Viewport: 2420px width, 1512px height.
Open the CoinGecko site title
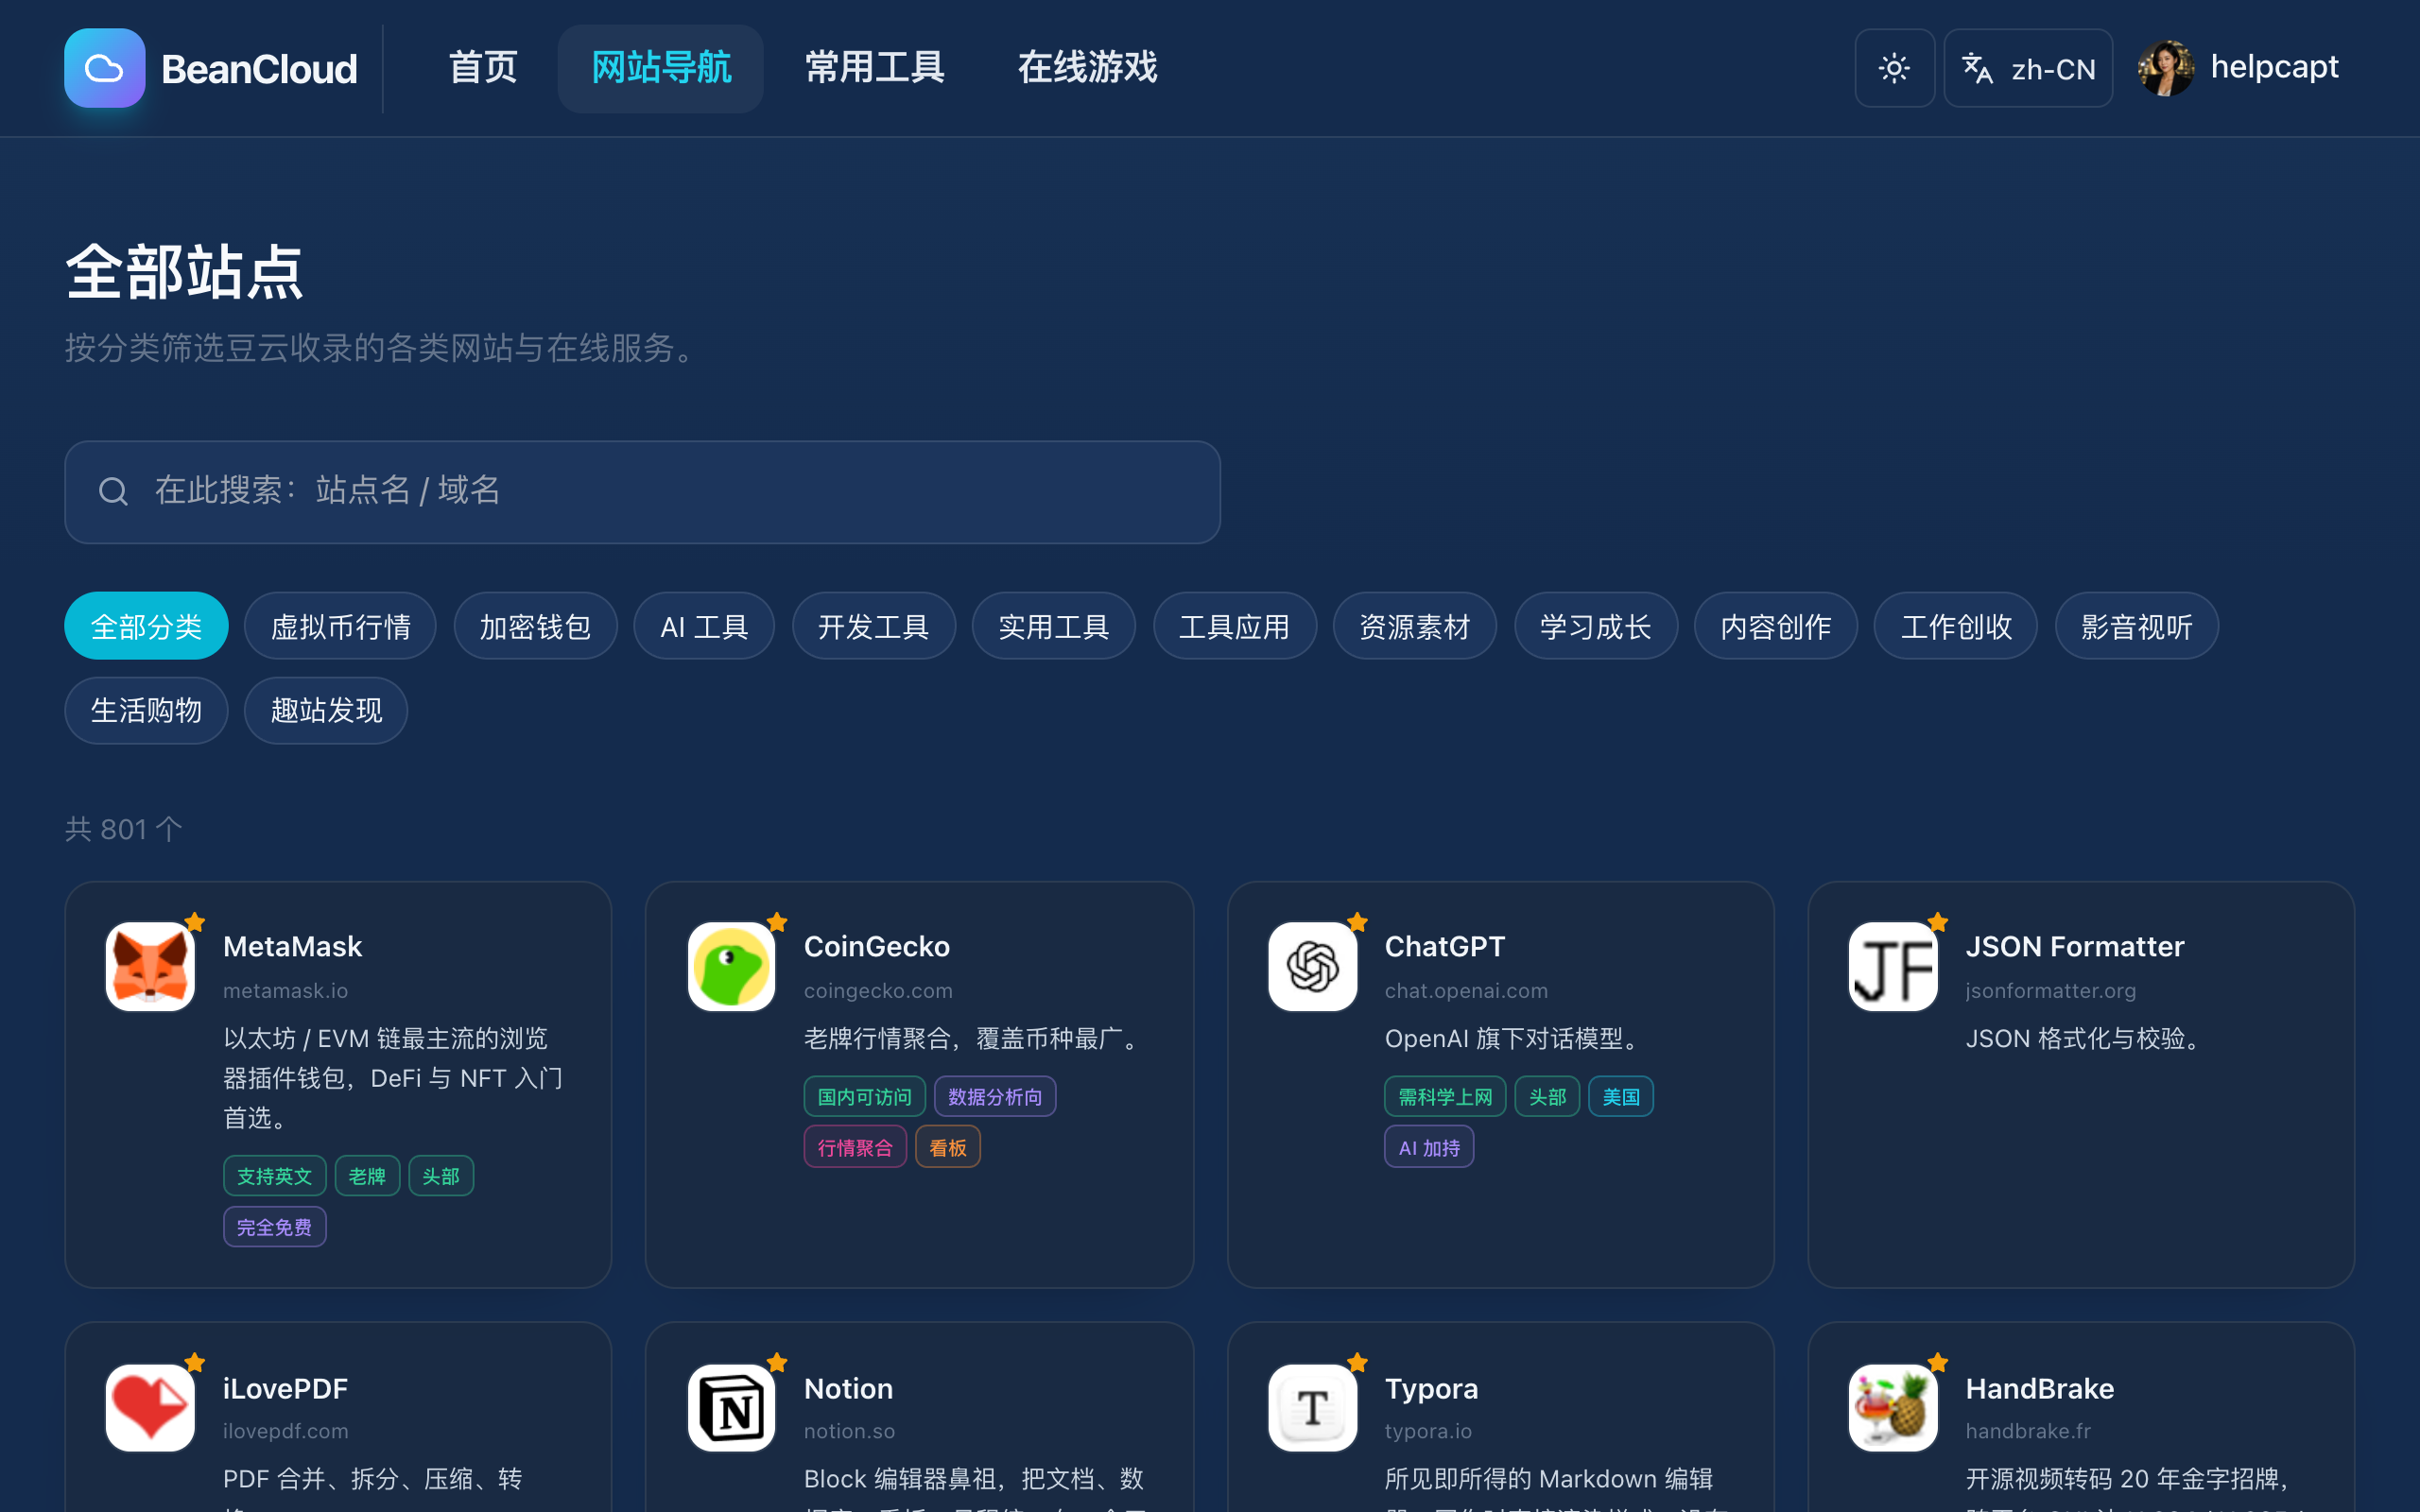pos(876,946)
